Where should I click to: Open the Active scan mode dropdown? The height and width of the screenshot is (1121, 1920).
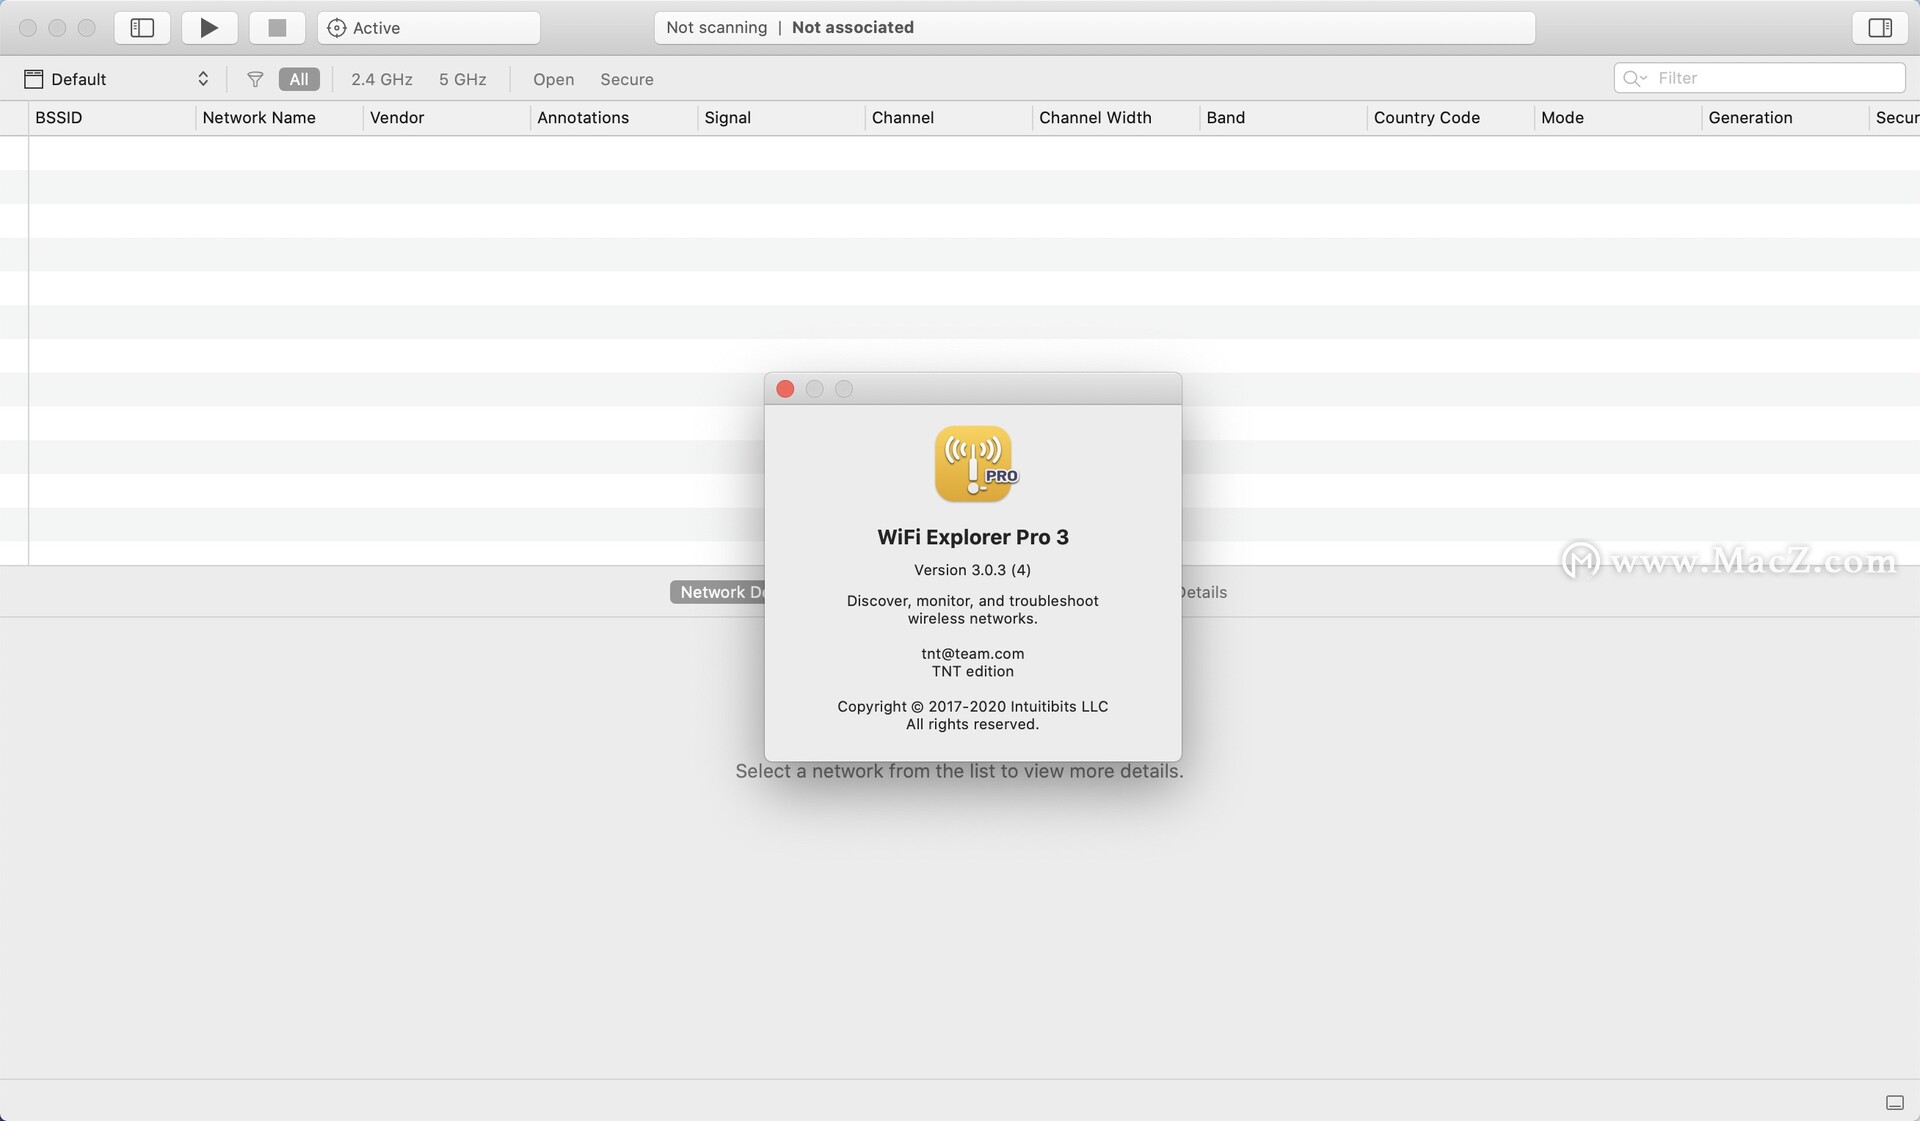pyautogui.click(x=428, y=28)
